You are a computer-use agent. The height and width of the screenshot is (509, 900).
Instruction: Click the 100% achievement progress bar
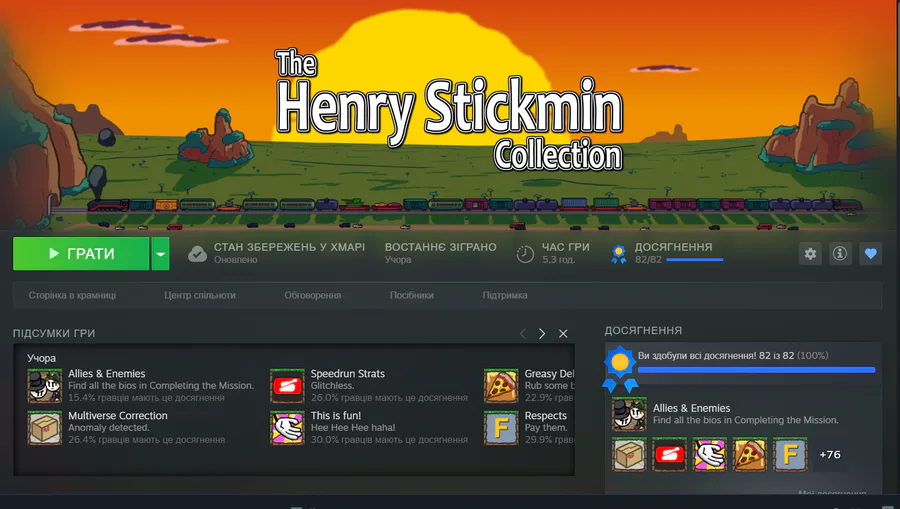coord(757,370)
